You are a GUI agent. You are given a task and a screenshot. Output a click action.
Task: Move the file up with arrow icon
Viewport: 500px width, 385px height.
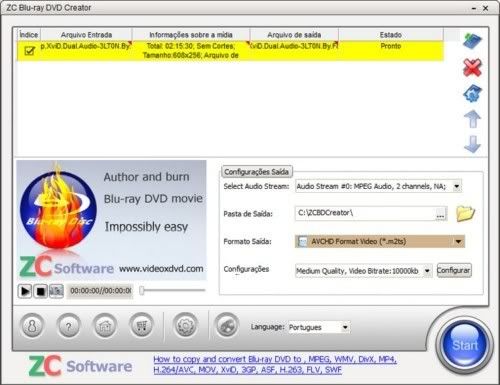[x=472, y=119]
